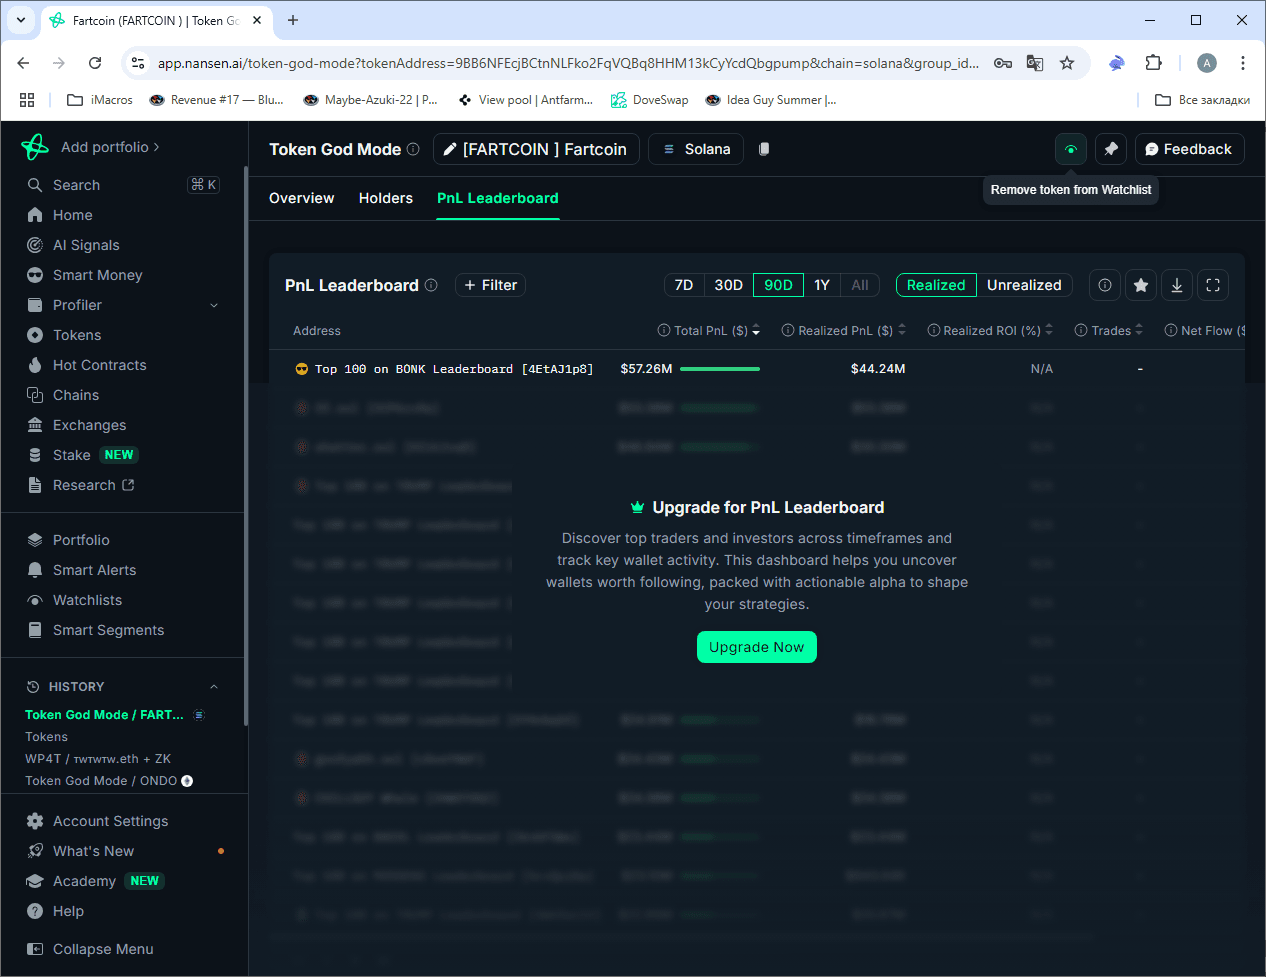1266x977 pixels.
Task: Expand PnL Leaderboard to fullscreen
Action: tap(1213, 285)
